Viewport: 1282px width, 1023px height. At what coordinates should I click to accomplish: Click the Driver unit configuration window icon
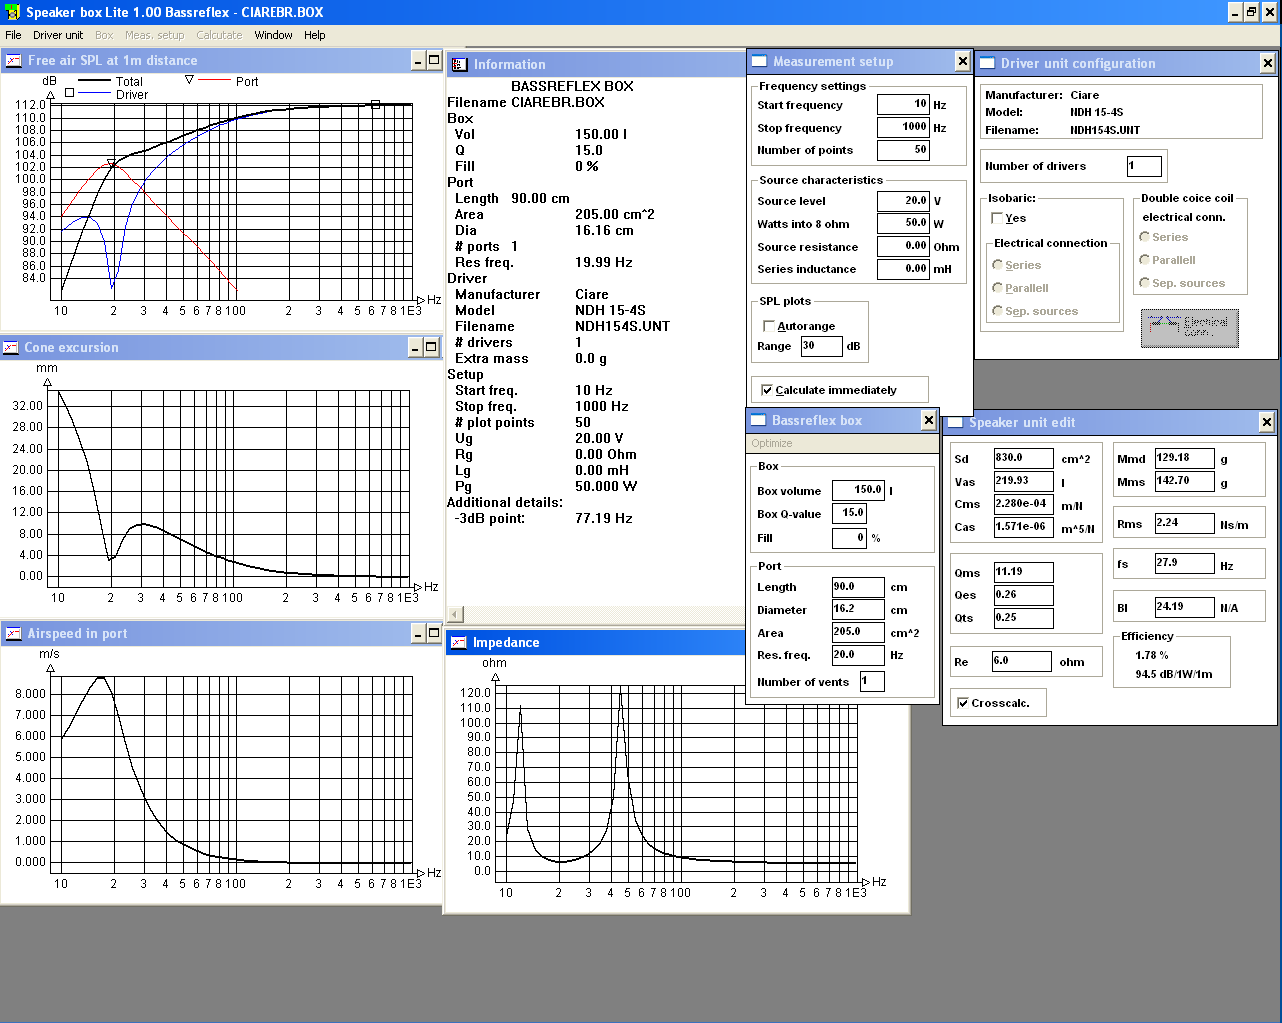pyautogui.click(x=986, y=63)
